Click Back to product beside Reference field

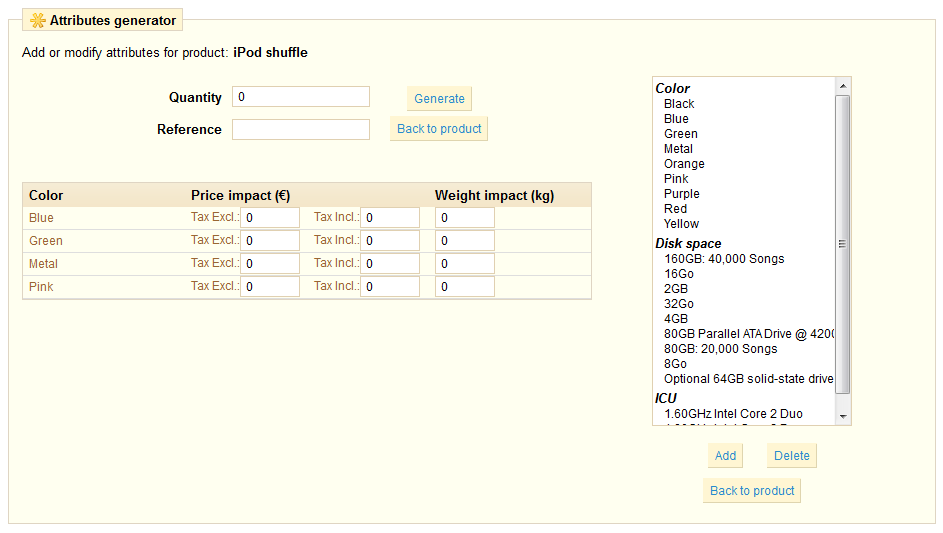[x=439, y=129]
